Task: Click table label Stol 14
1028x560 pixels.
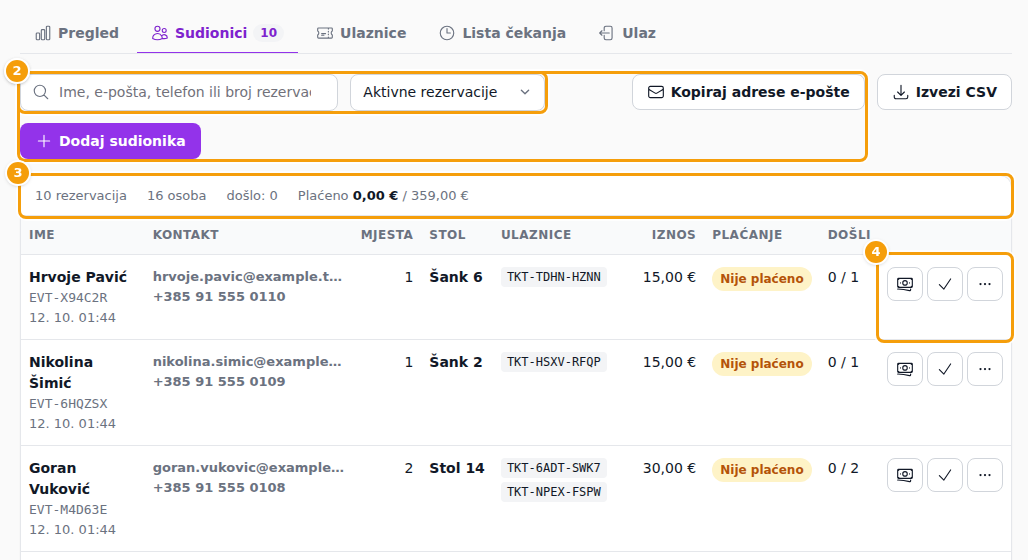Action: point(457,468)
